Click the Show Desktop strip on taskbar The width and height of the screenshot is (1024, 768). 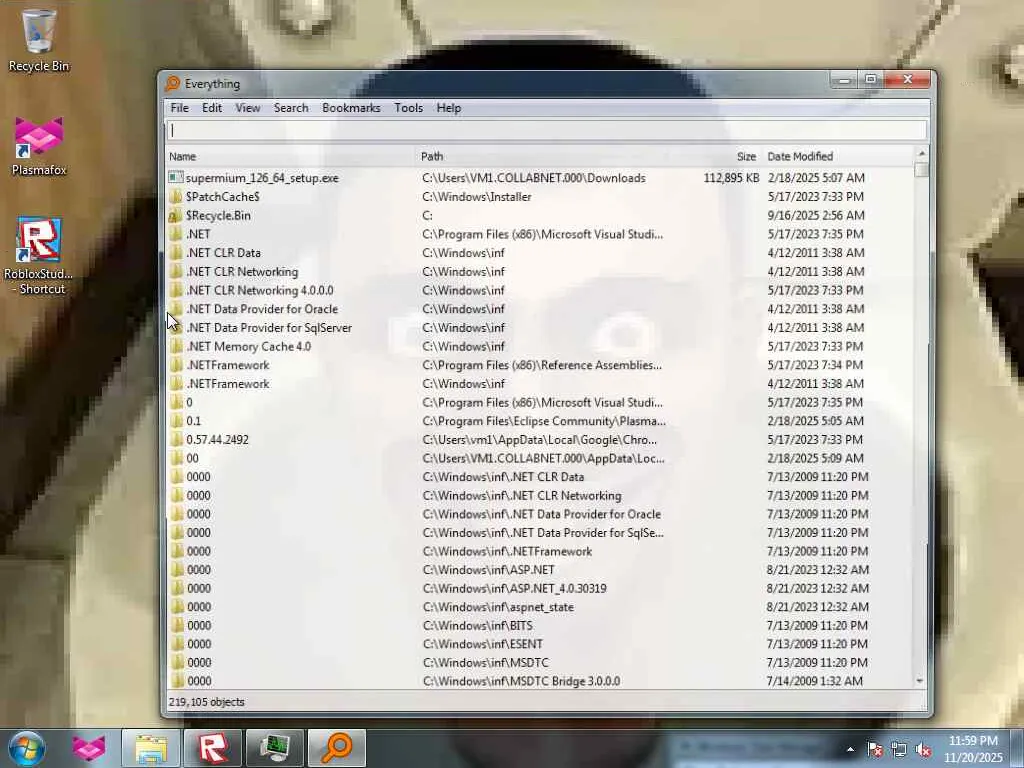pos(1019,748)
